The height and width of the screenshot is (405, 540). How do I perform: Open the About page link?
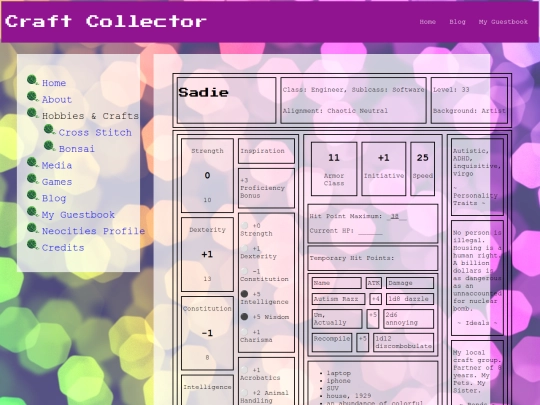click(57, 100)
